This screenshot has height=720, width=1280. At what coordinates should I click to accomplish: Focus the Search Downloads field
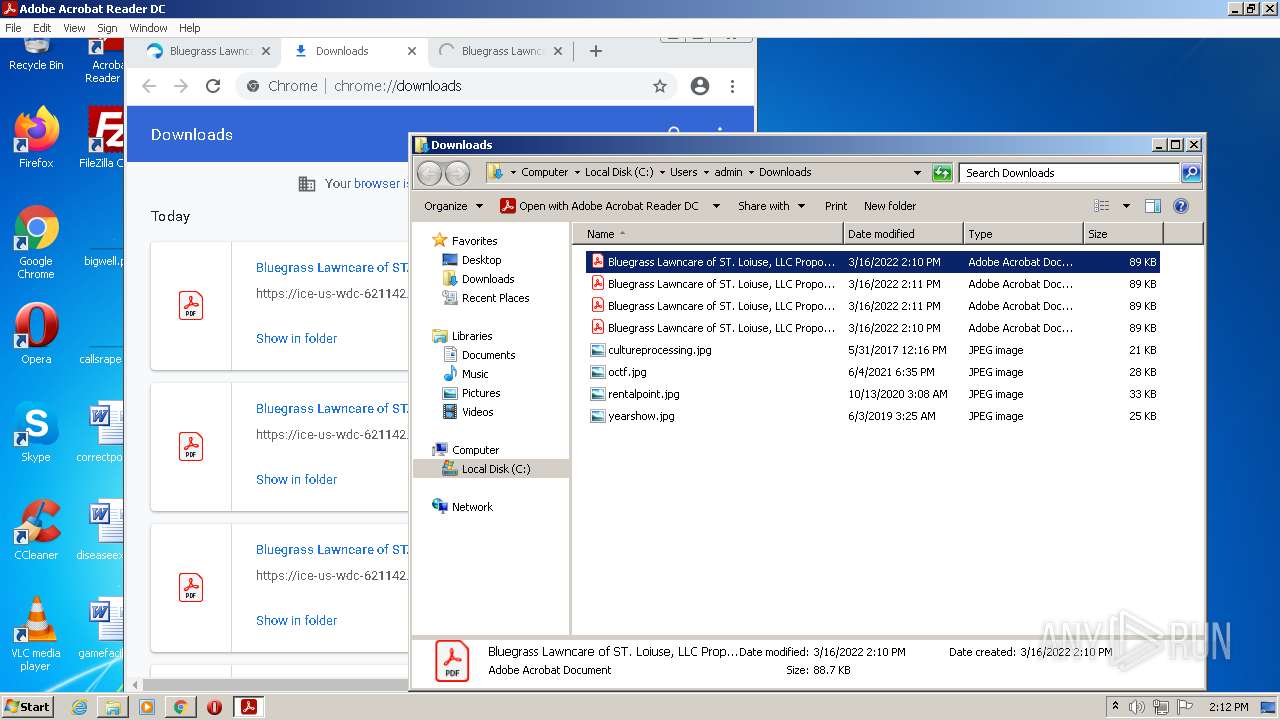pos(1069,173)
